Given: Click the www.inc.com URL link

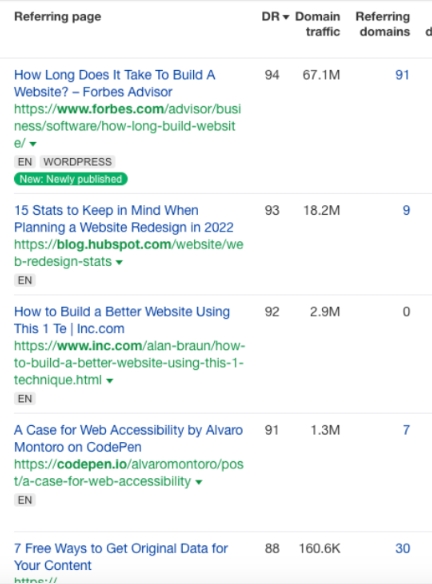Looking at the screenshot, I should 129,363.
